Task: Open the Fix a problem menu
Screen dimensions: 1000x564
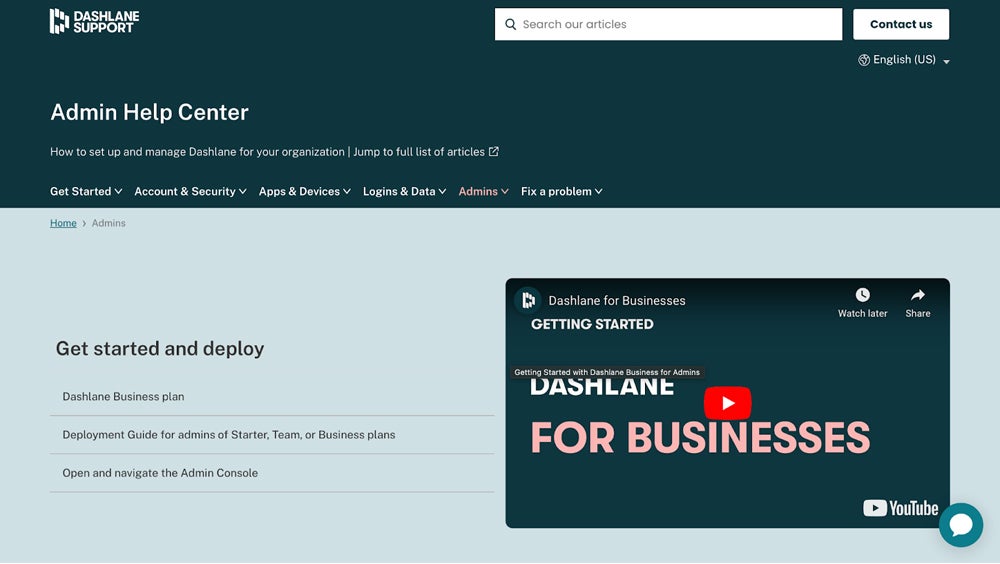Action: (561, 191)
